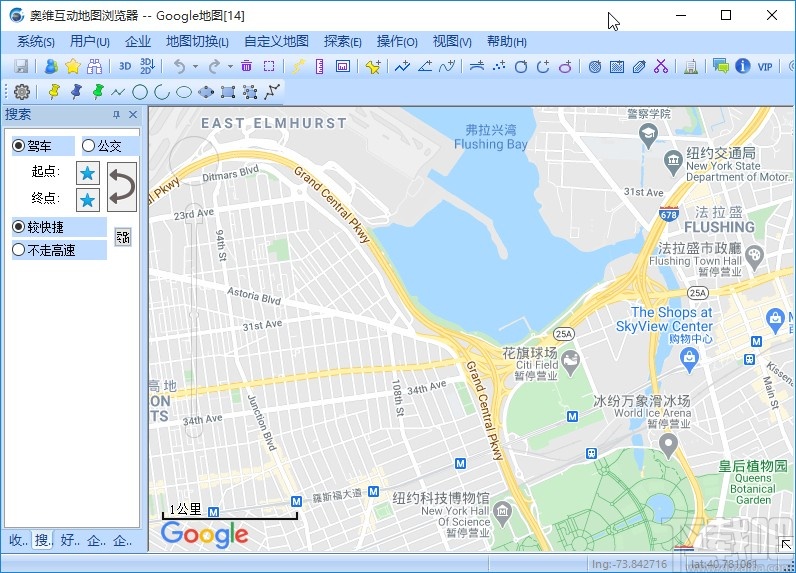
Task: Open the 自定义地图 menu
Action: 277,42
